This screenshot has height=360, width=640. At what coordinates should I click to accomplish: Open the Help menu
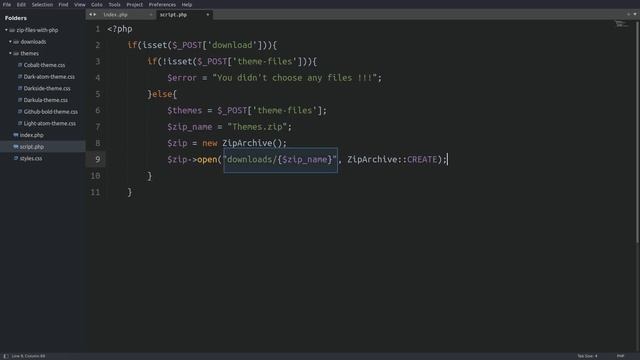(187, 4)
